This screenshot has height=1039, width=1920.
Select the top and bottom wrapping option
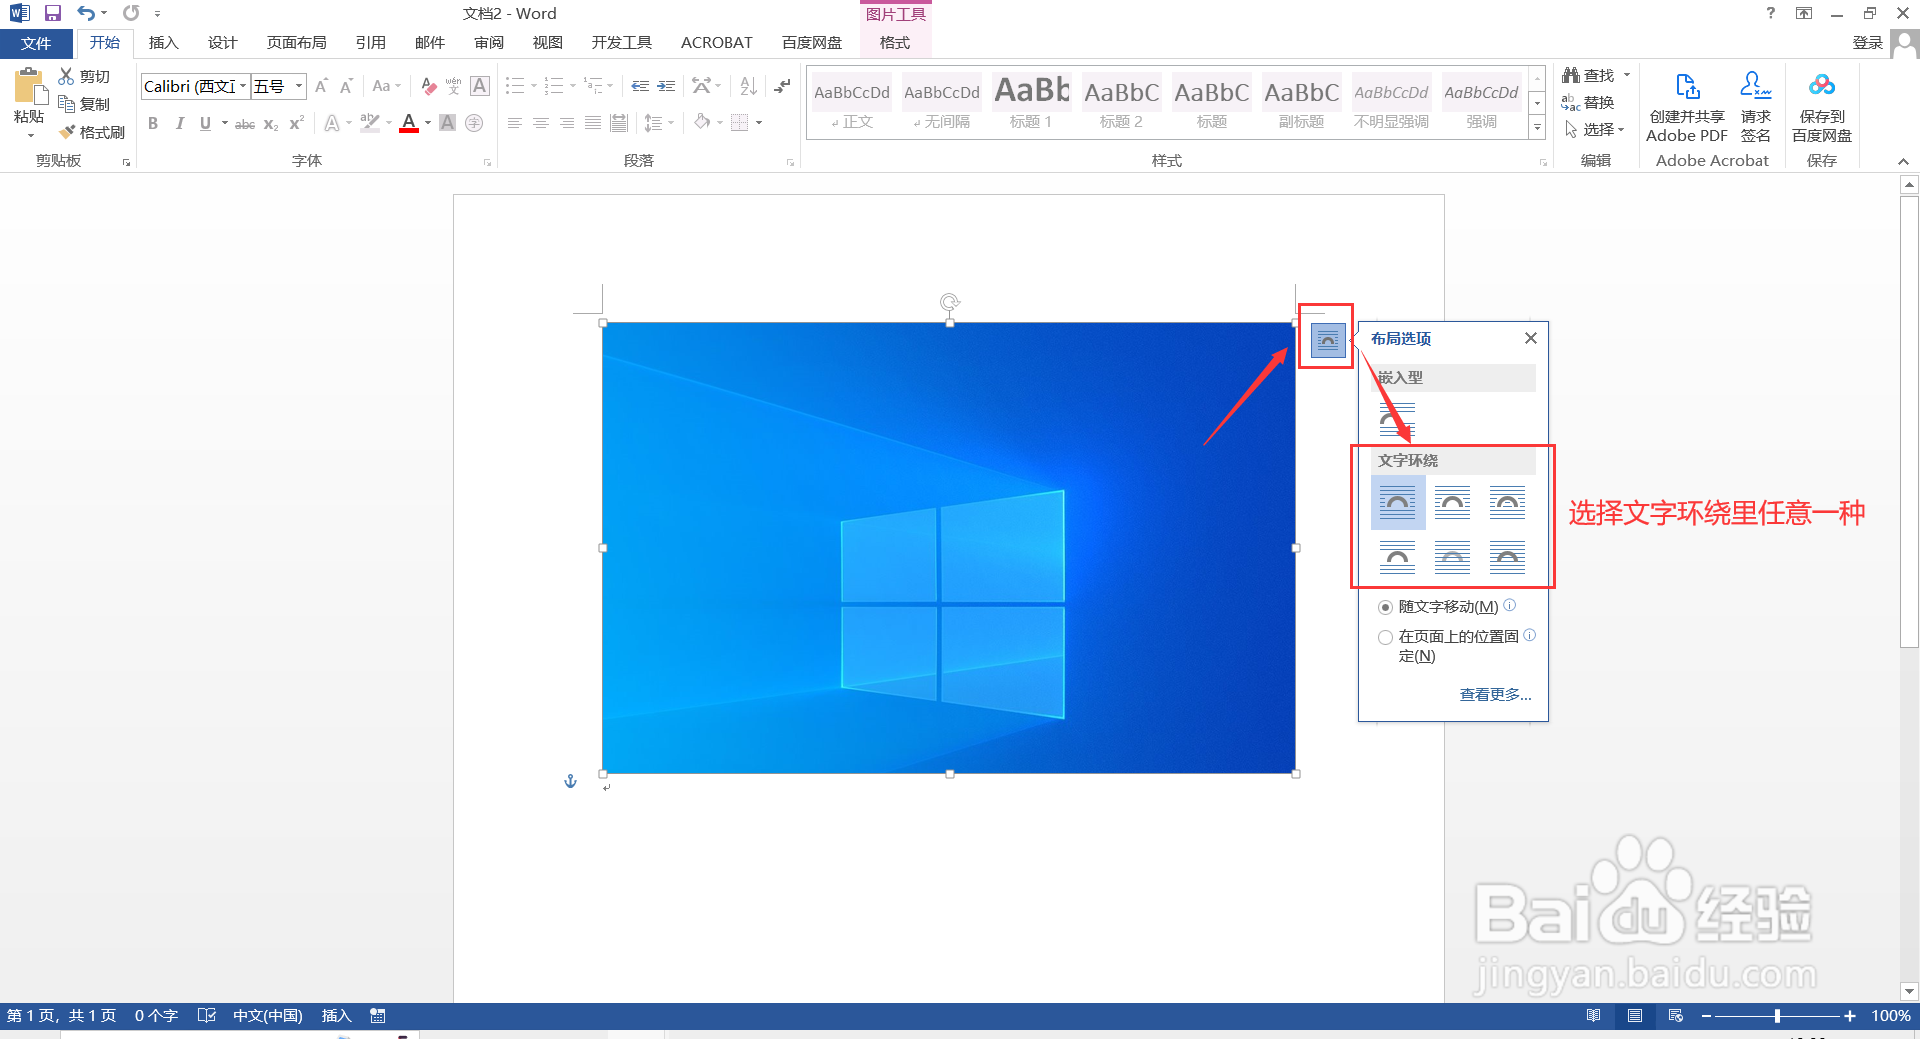1397,556
